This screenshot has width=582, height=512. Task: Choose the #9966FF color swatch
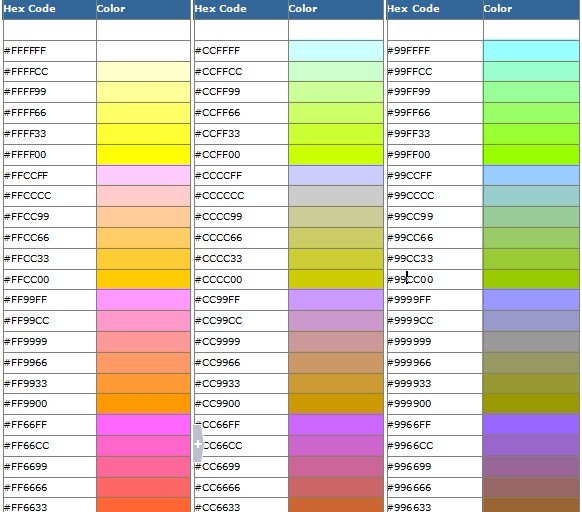point(531,425)
